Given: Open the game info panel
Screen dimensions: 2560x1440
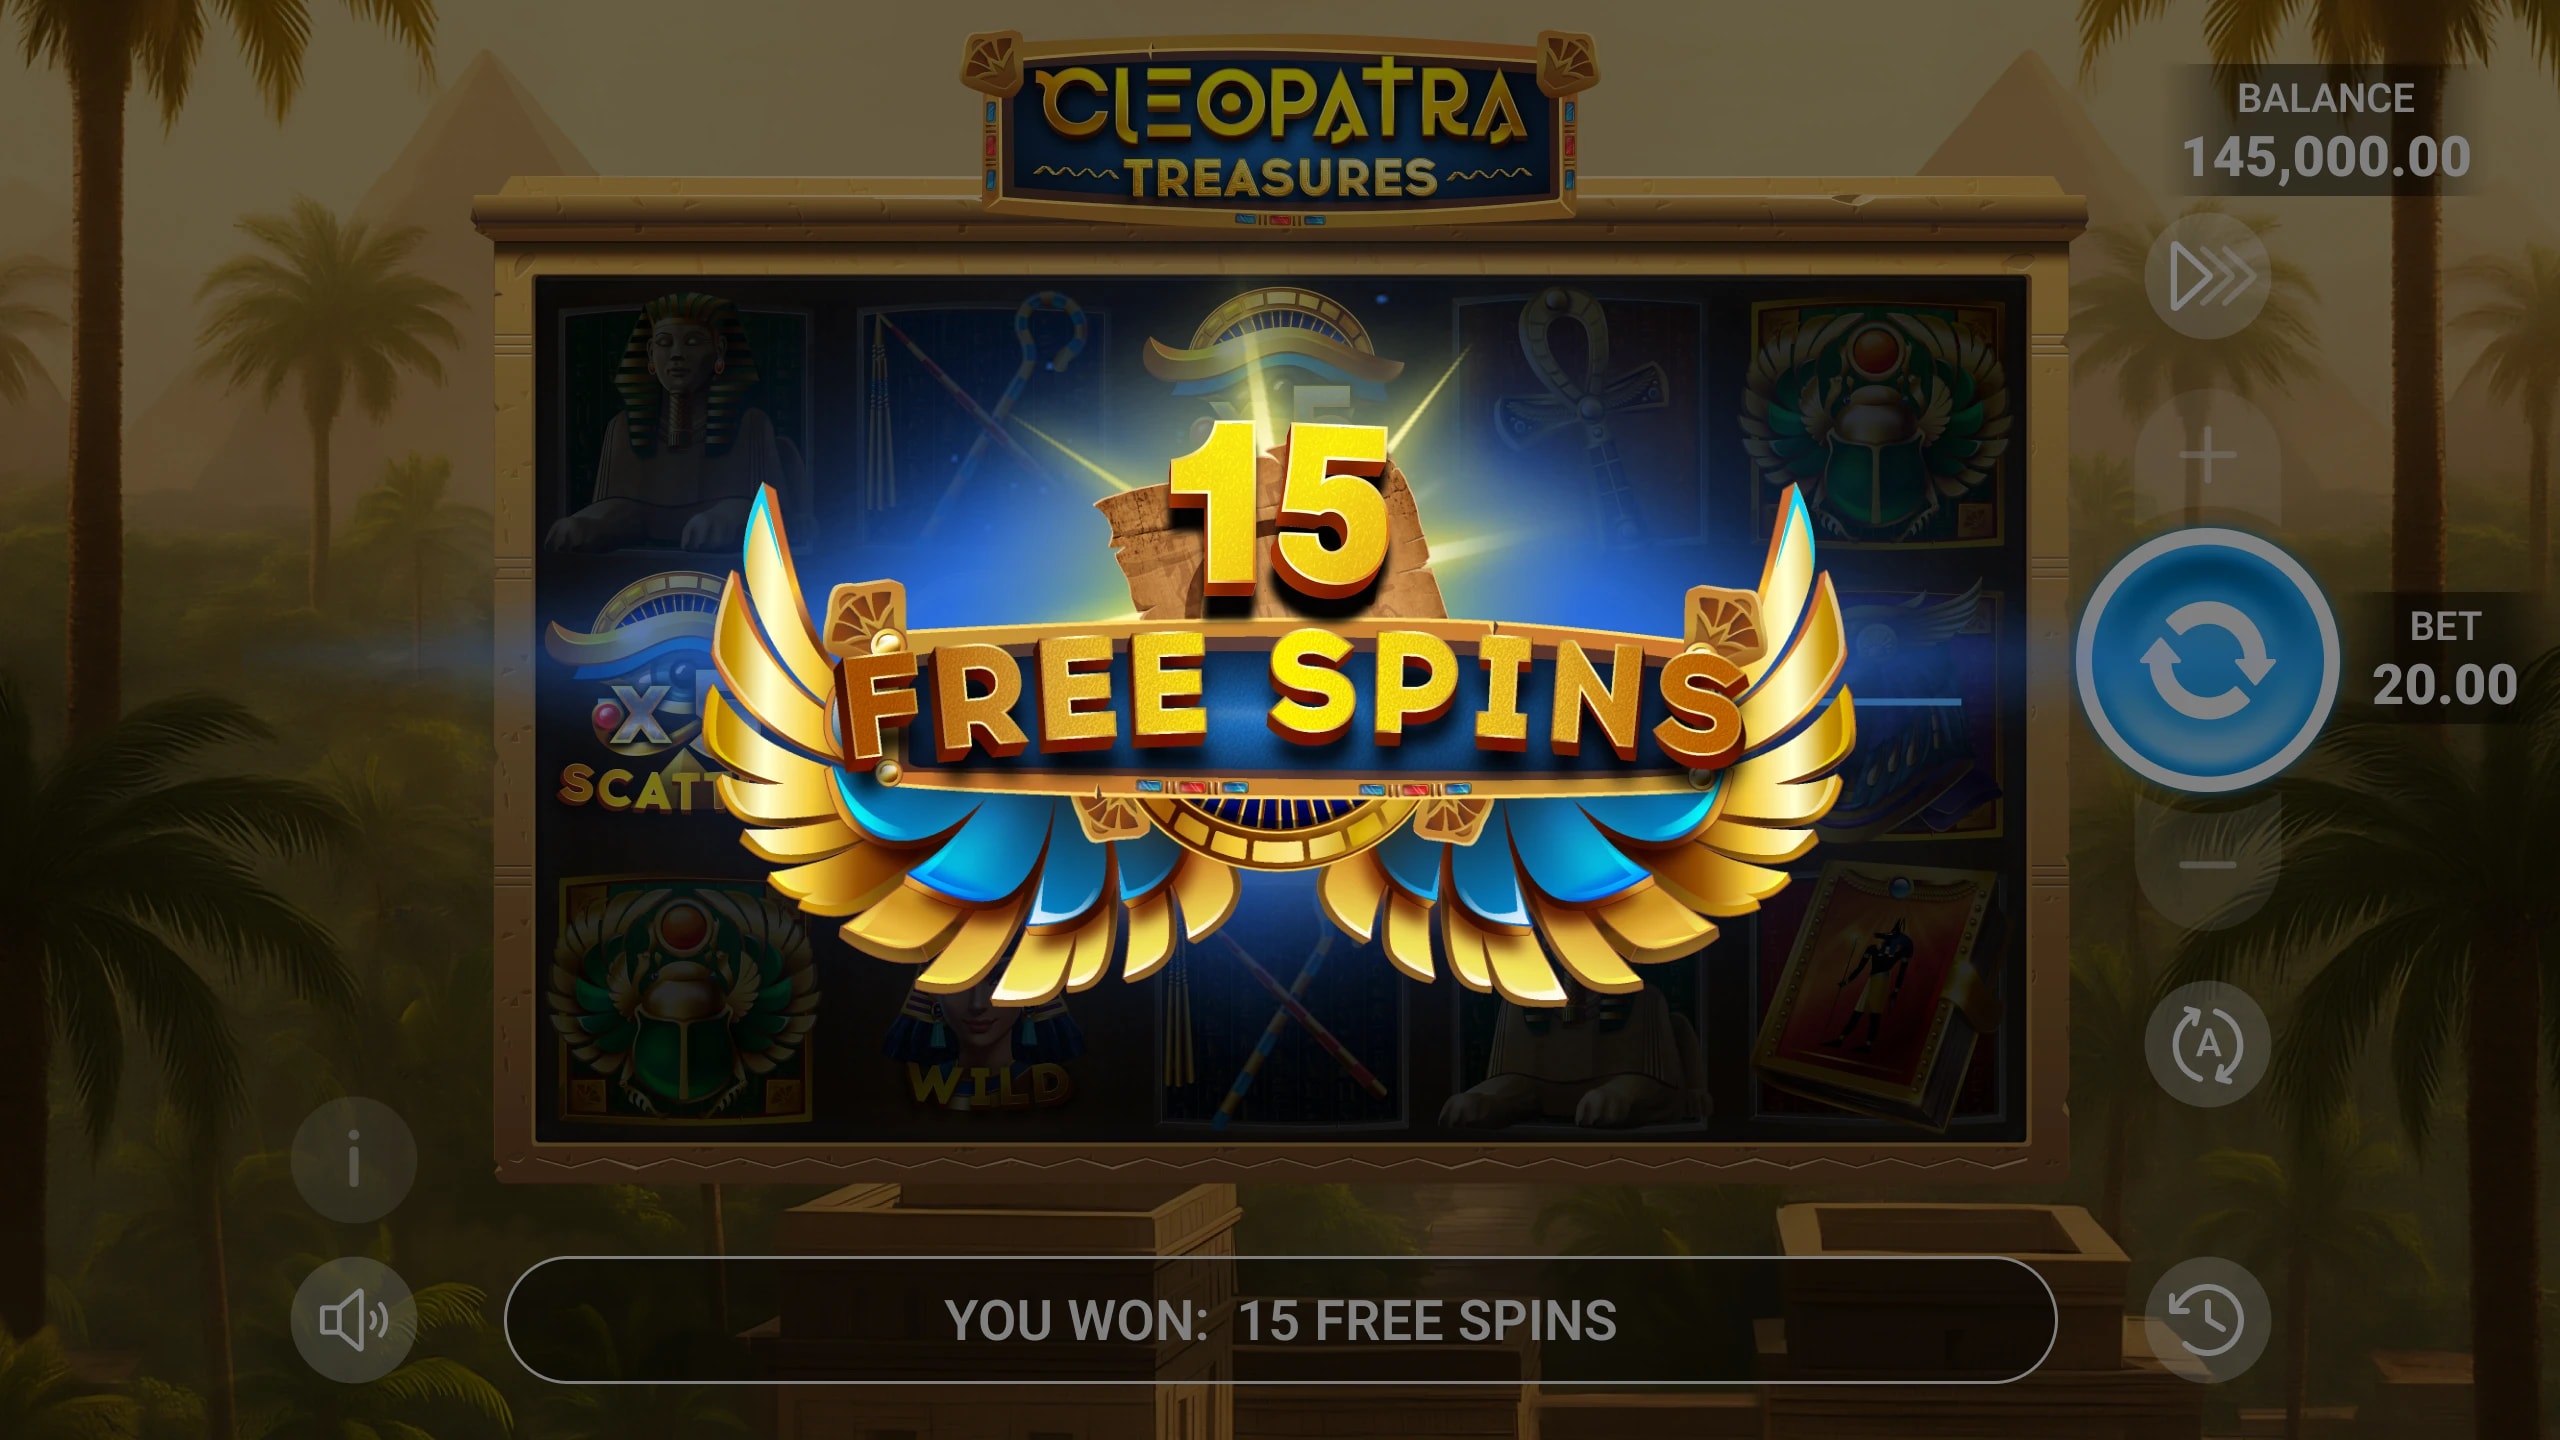Looking at the screenshot, I should coord(353,1160).
